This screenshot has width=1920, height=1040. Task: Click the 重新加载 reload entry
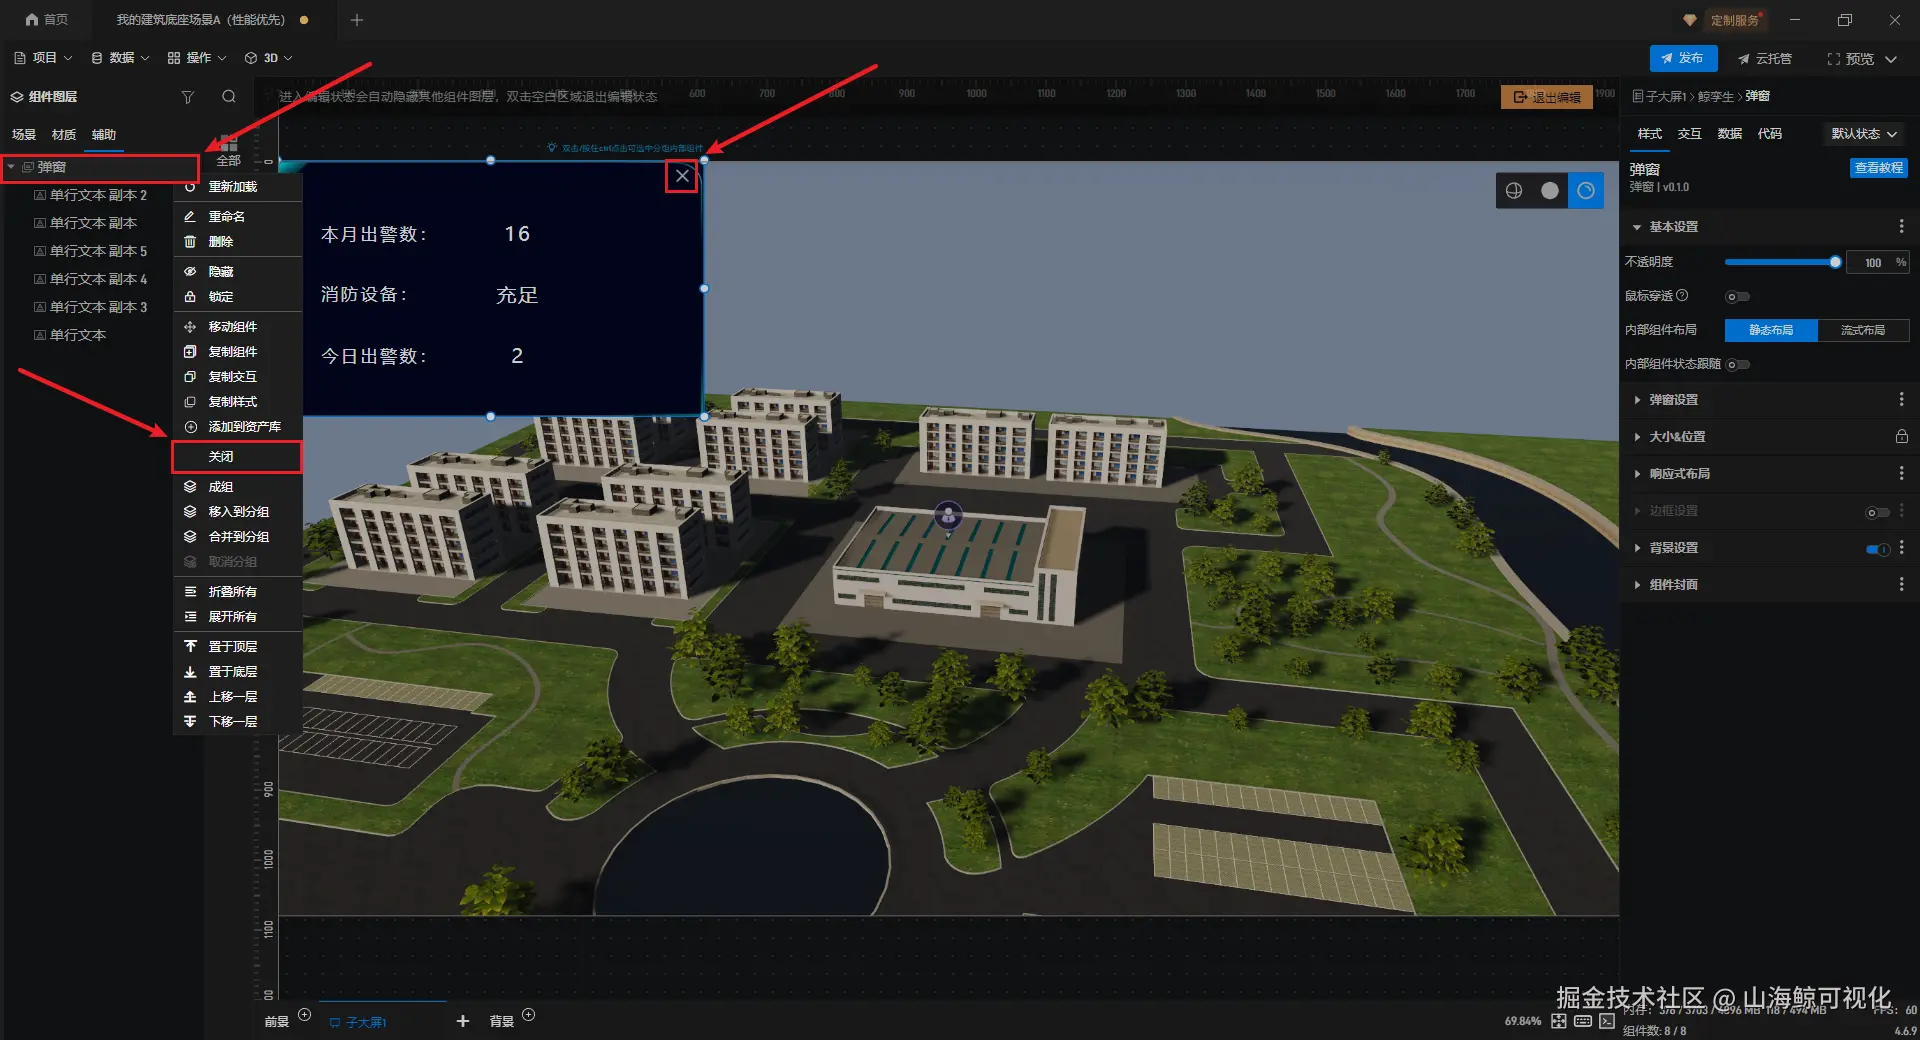[238, 187]
